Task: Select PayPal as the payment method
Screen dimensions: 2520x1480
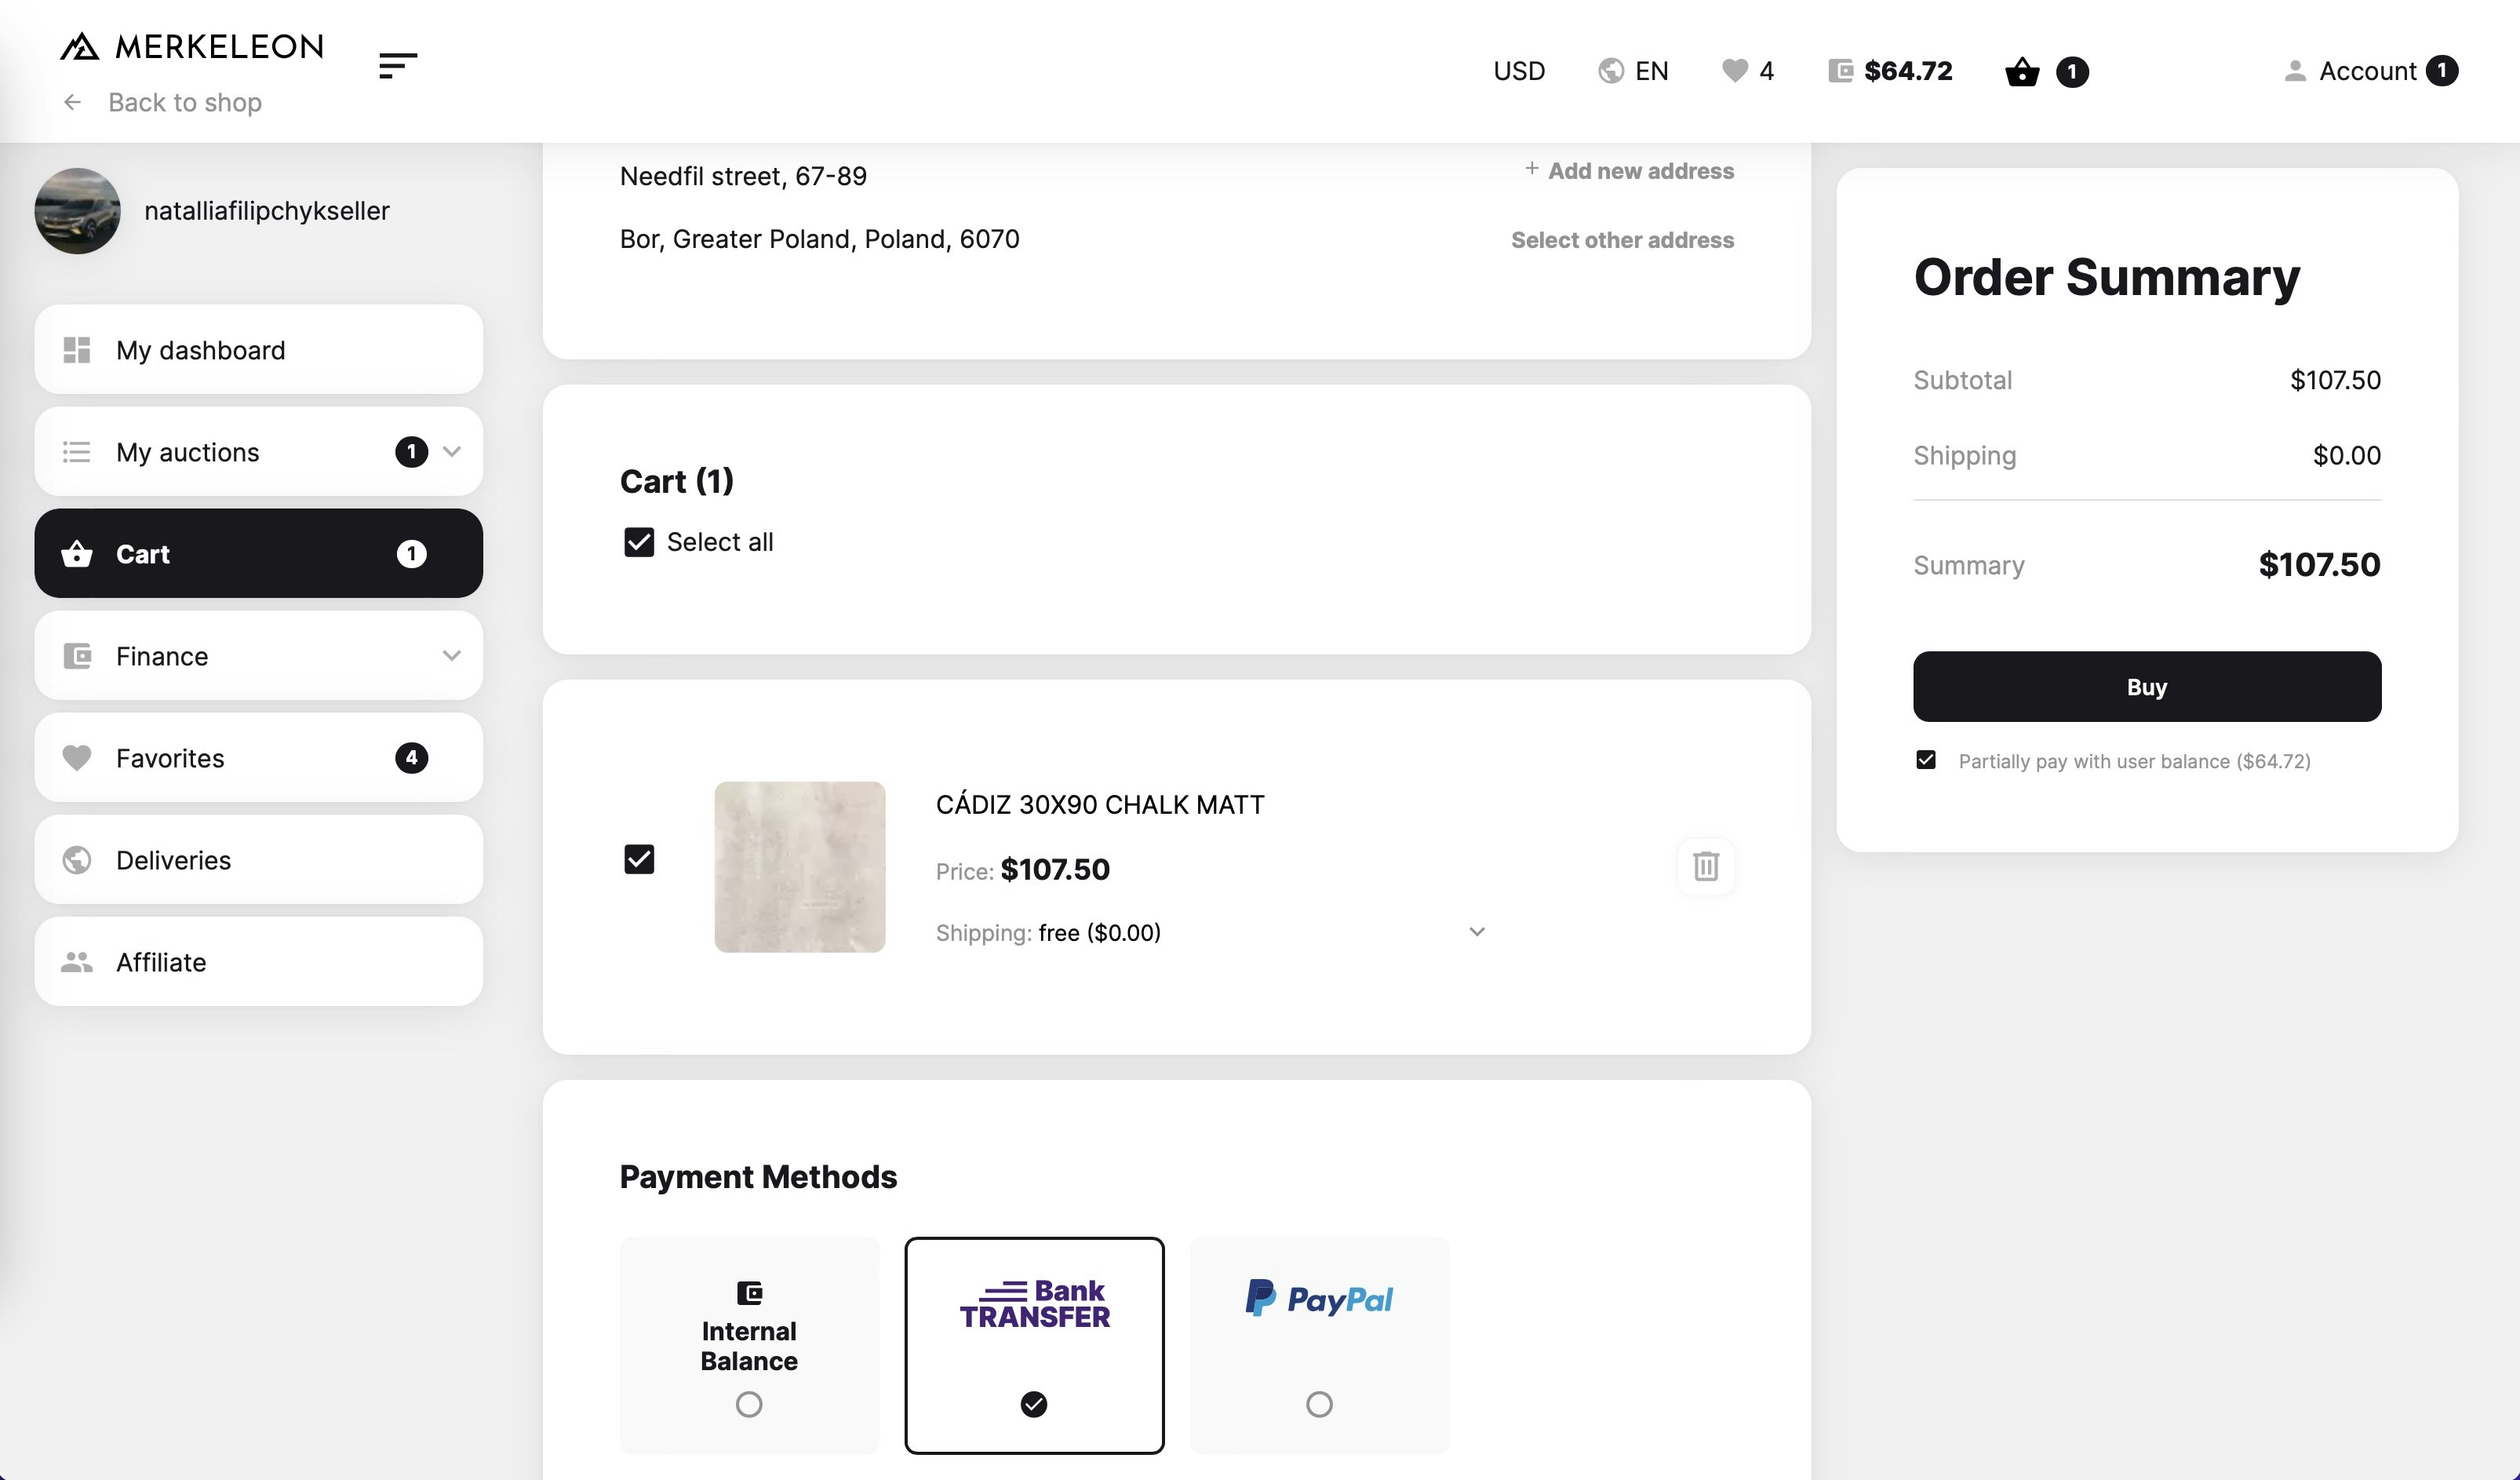Action: [1319, 1345]
